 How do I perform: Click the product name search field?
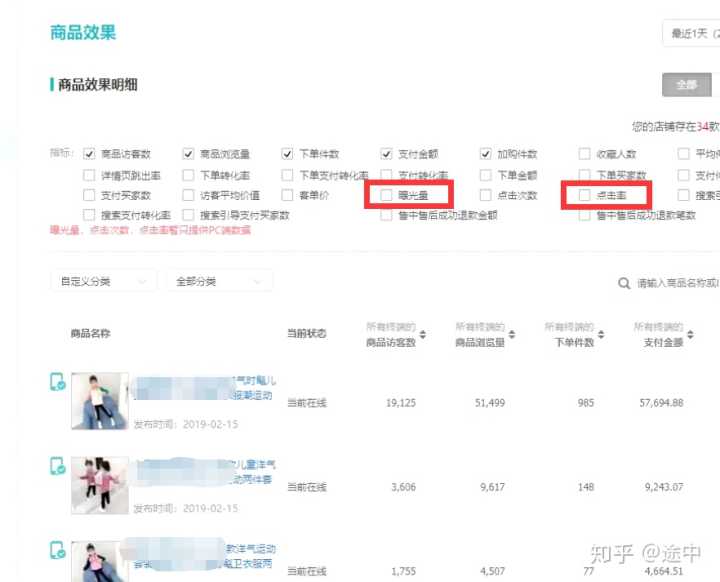click(678, 283)
